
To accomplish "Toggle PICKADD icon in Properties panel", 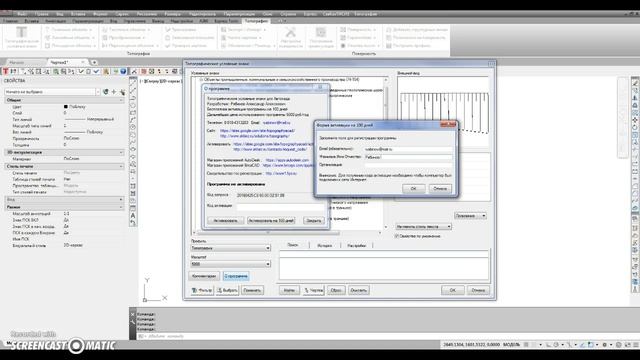I will coord(106,92).
